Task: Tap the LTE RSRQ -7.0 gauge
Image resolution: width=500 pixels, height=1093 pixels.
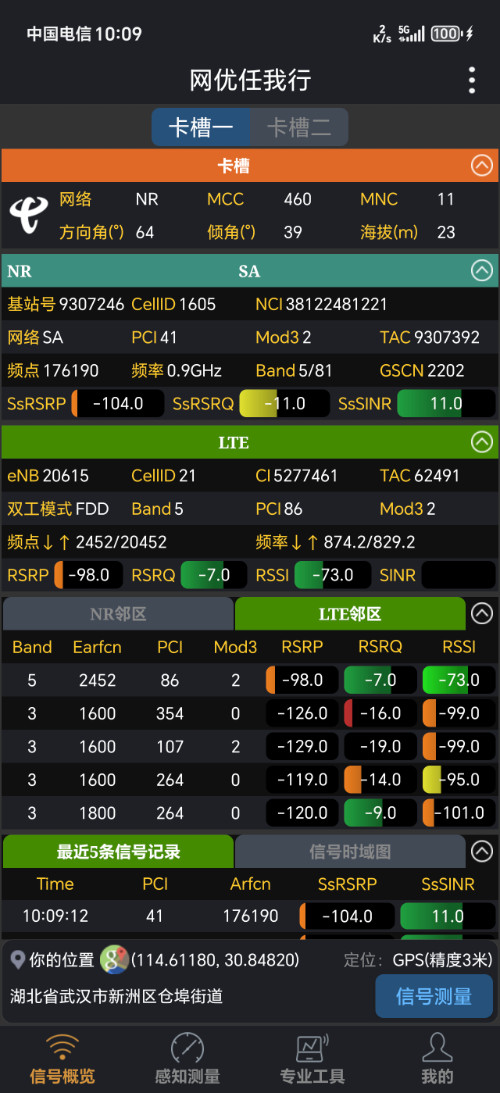Action: tap(214, 575)
